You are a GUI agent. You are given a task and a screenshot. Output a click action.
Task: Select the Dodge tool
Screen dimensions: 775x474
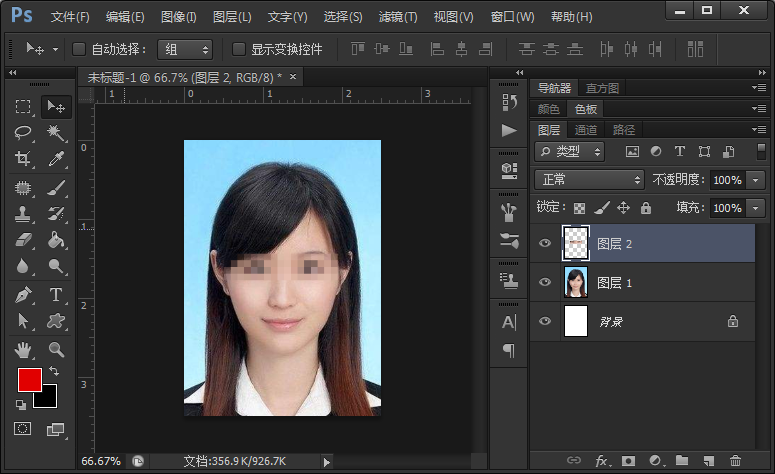(x=56, y=266)
